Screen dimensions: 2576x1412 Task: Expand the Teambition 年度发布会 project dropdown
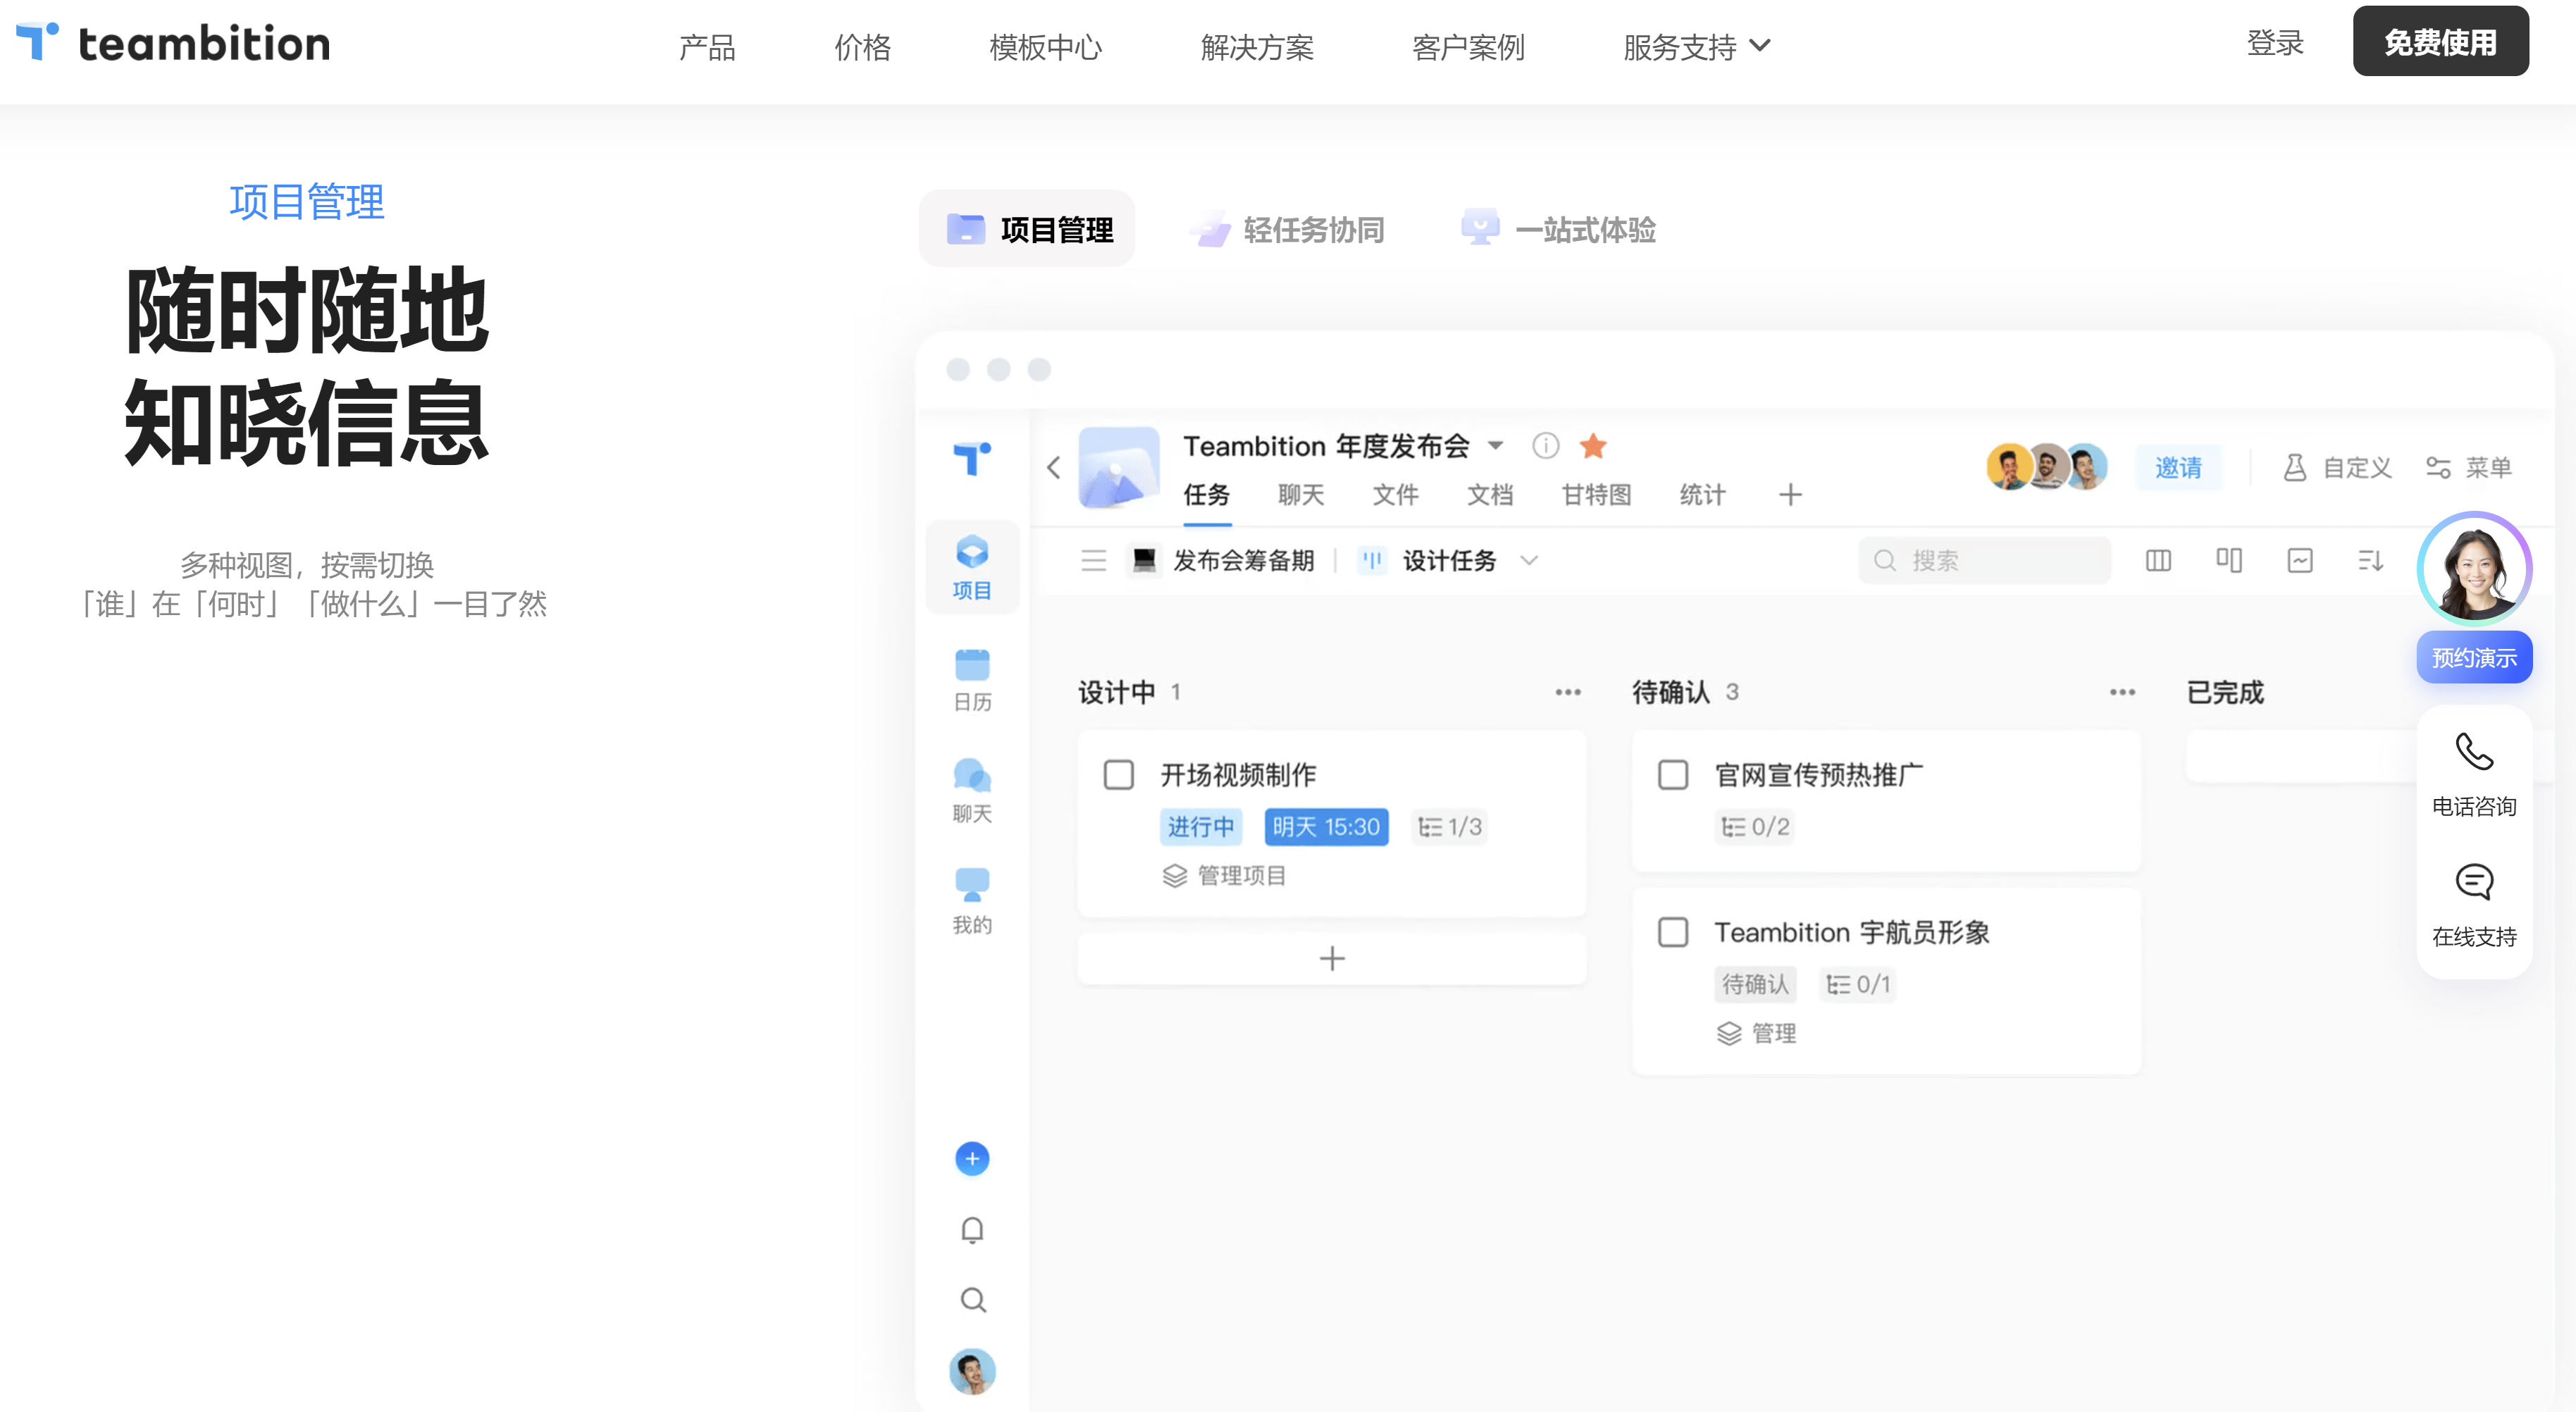pyautogui.click(x=1496, y=446)
